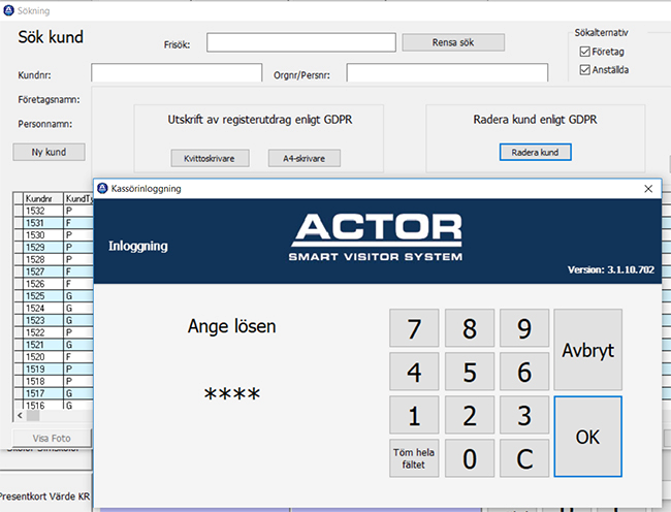Select customer row 1527
Viewport: 671px width, 512px height.
(53, 271)
